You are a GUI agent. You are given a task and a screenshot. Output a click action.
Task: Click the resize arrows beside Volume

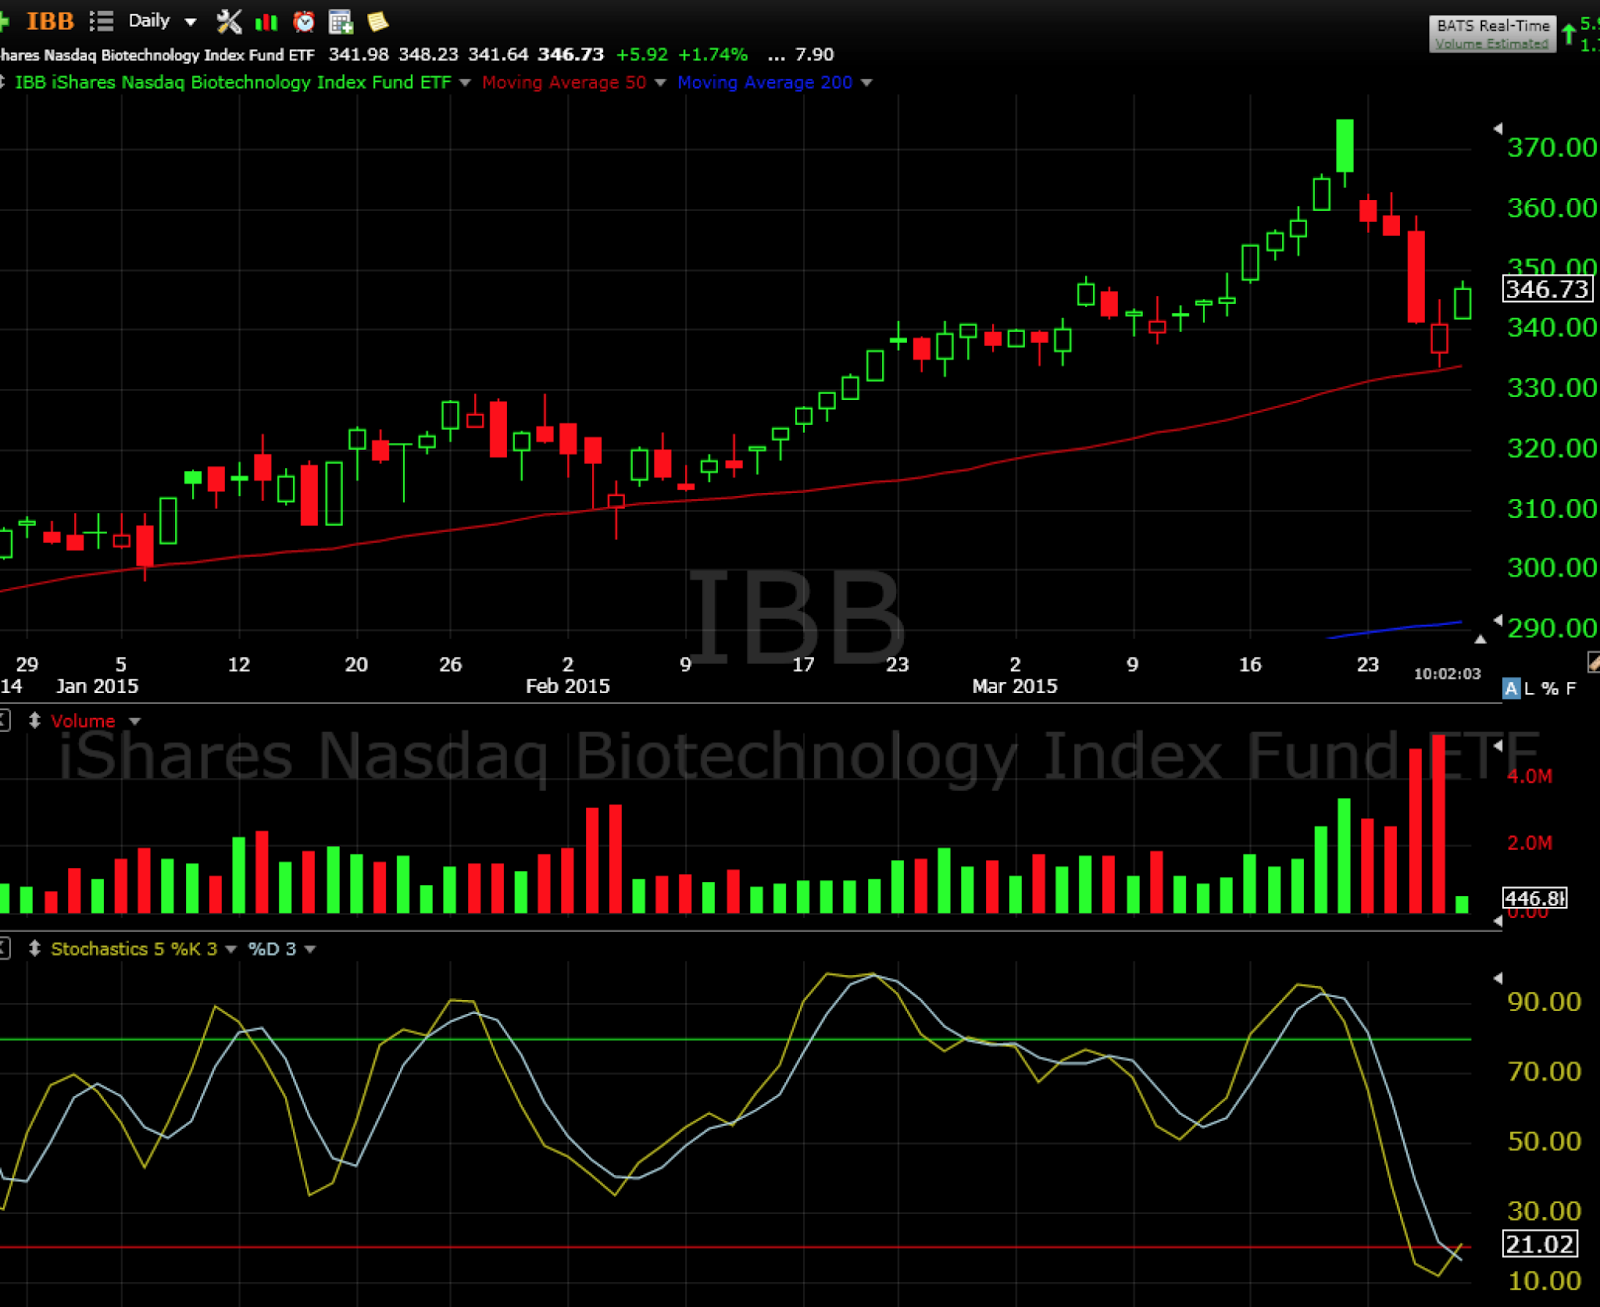tap(34, 721)
